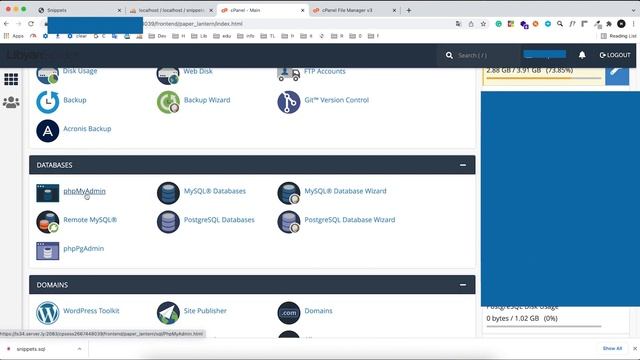Click the Acronis Backup link
This screenshot has height=360, width=640.
point(87,129)
